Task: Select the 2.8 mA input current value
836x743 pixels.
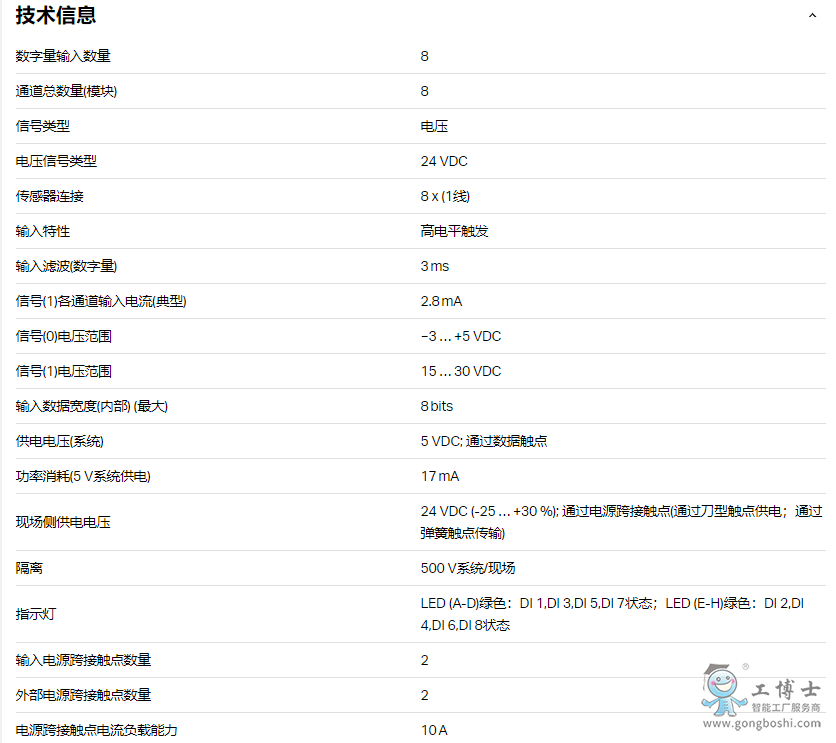Action: pyautogui.click(x=441, y=301)
